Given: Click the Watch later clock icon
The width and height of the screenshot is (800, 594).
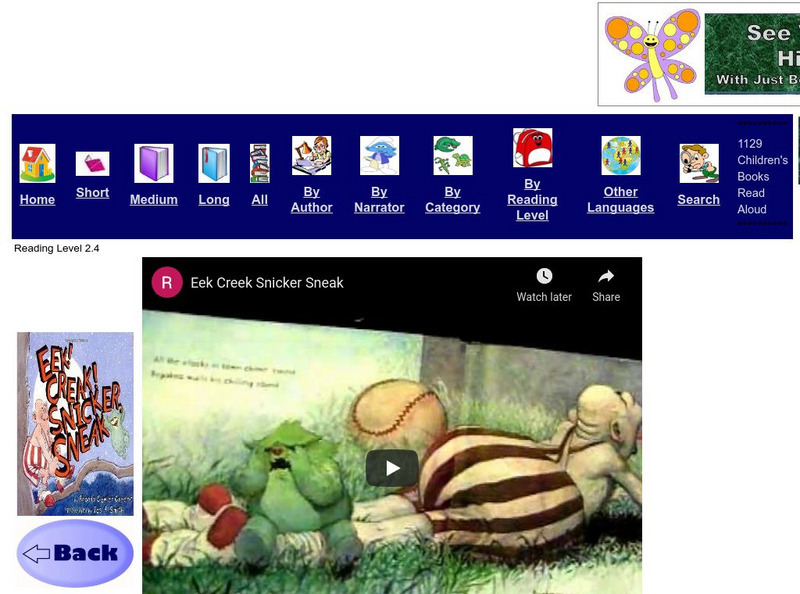Looking at the screenshot, I should 544,278.
